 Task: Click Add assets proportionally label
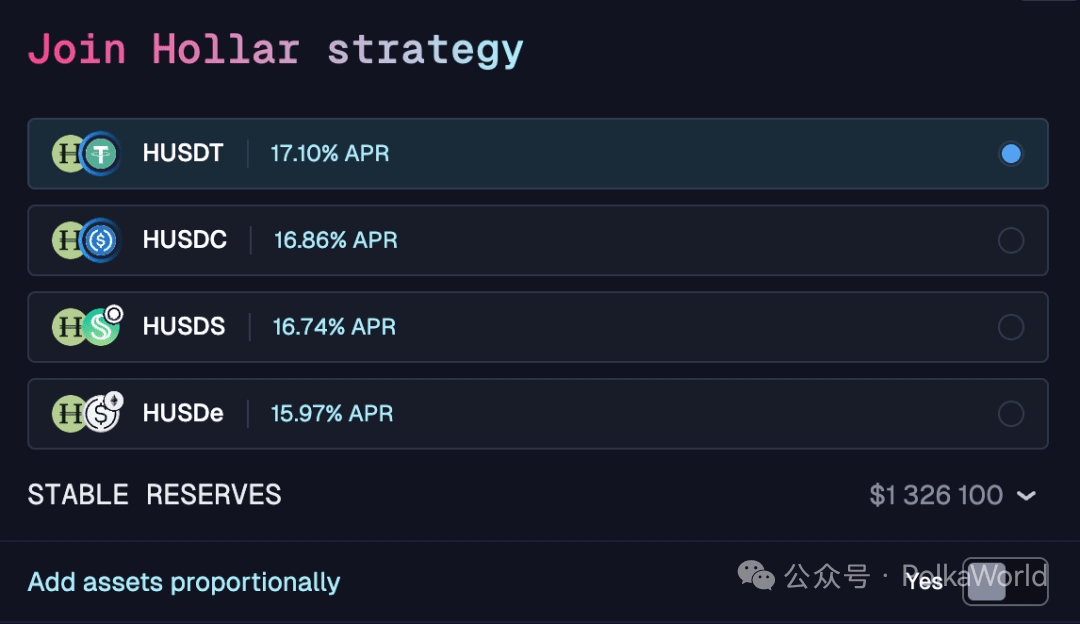[x=184, y=582]
